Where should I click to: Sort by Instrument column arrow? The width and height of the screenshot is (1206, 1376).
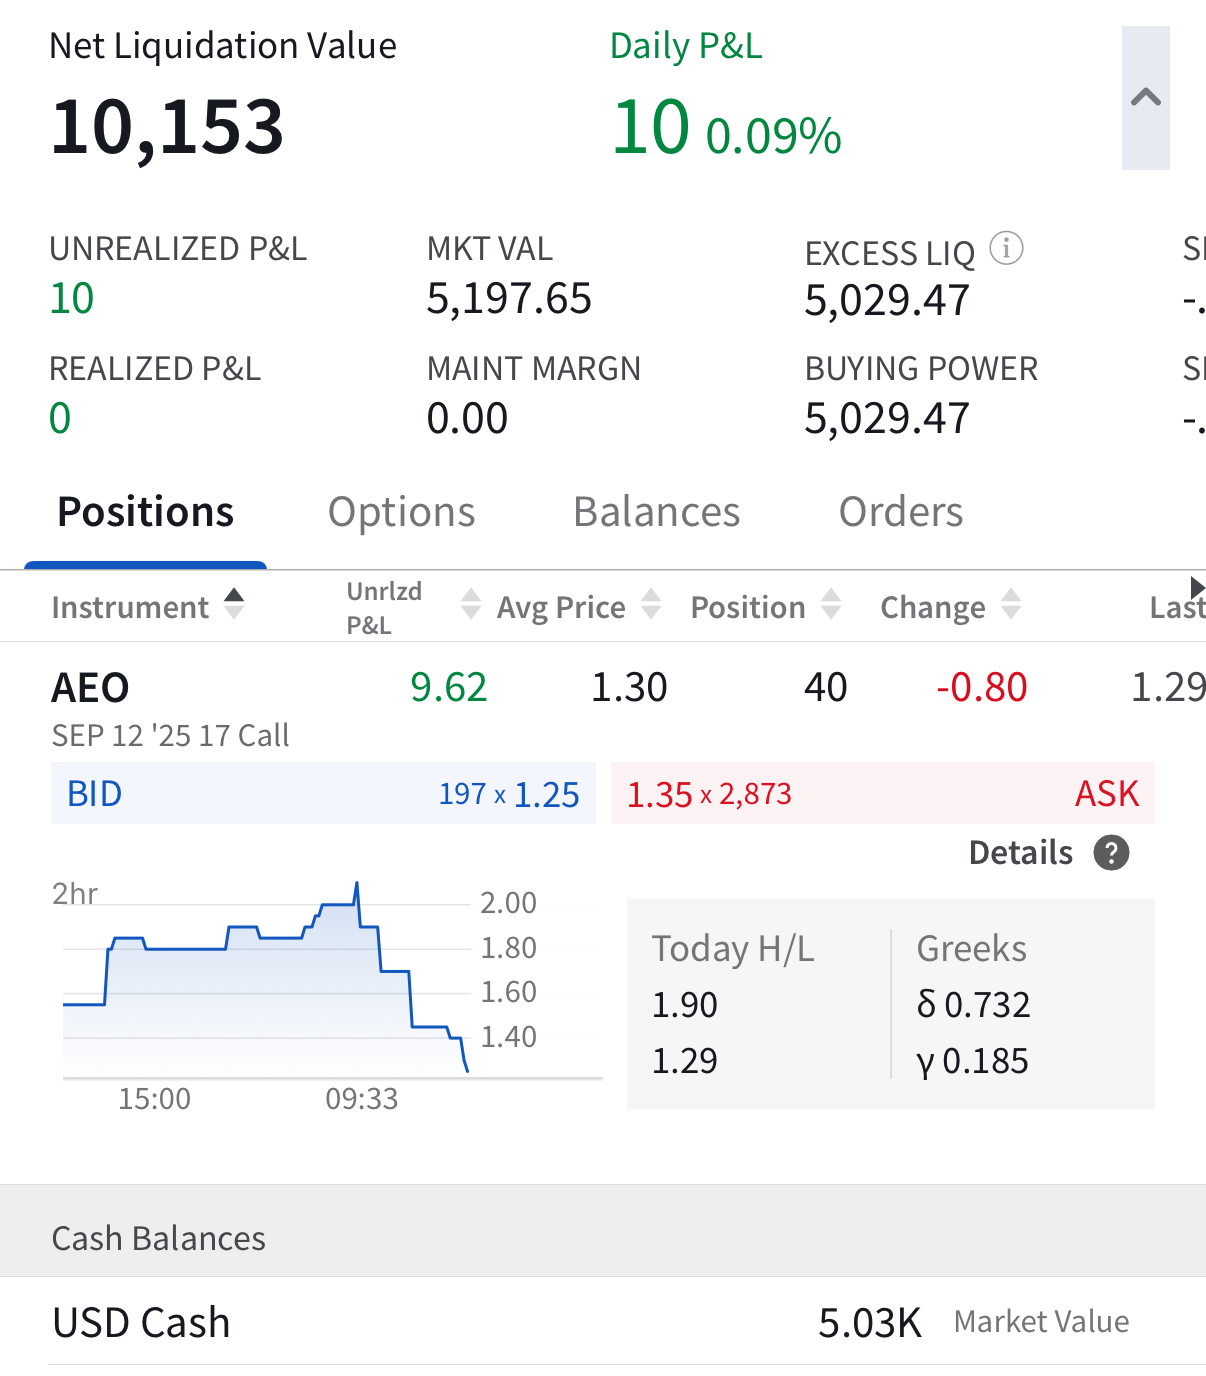tap(234, 604)
